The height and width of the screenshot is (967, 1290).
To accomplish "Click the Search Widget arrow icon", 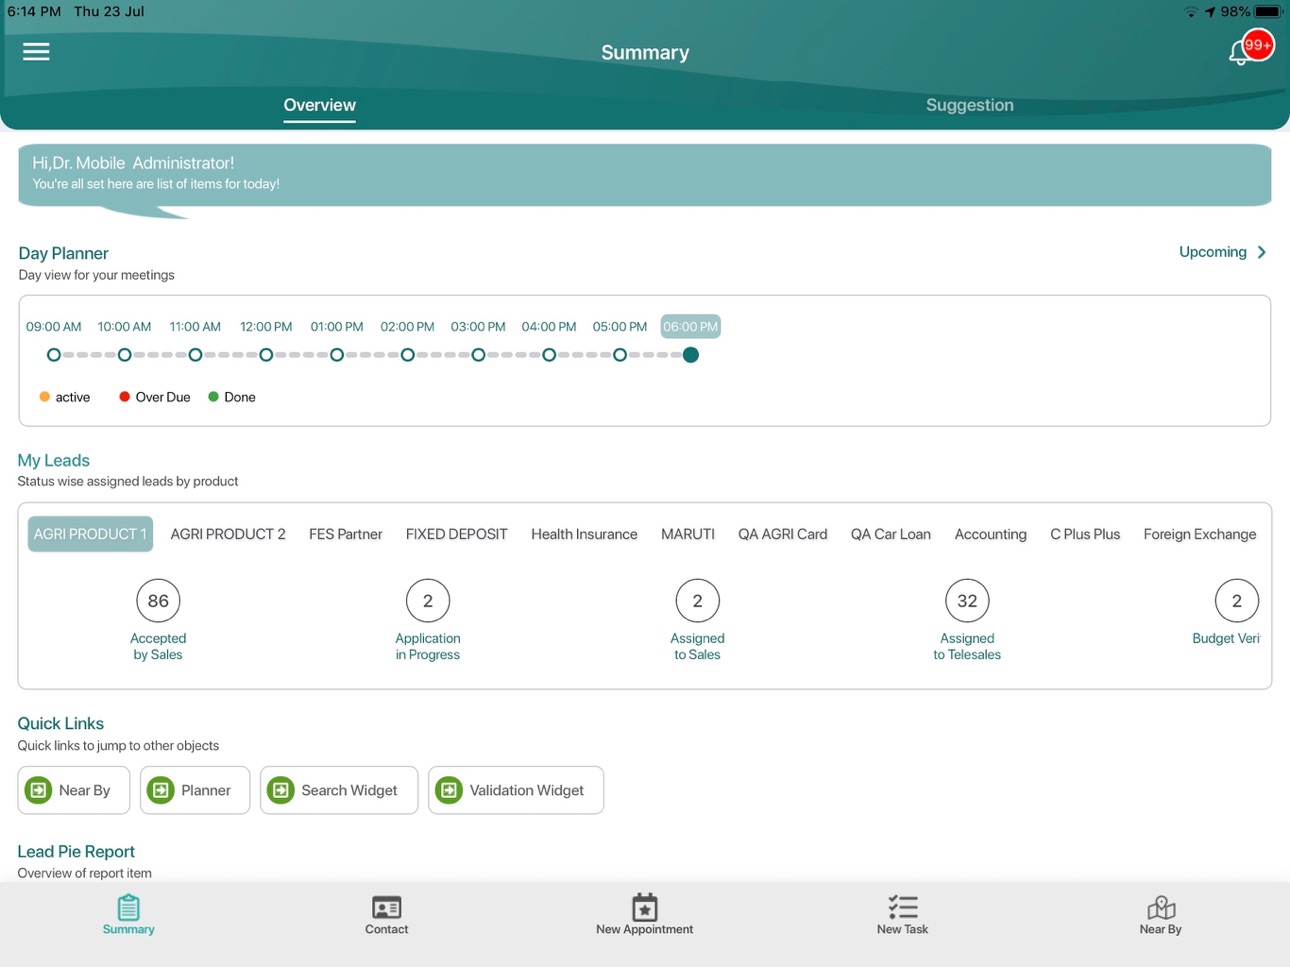I will click(281, 790).
